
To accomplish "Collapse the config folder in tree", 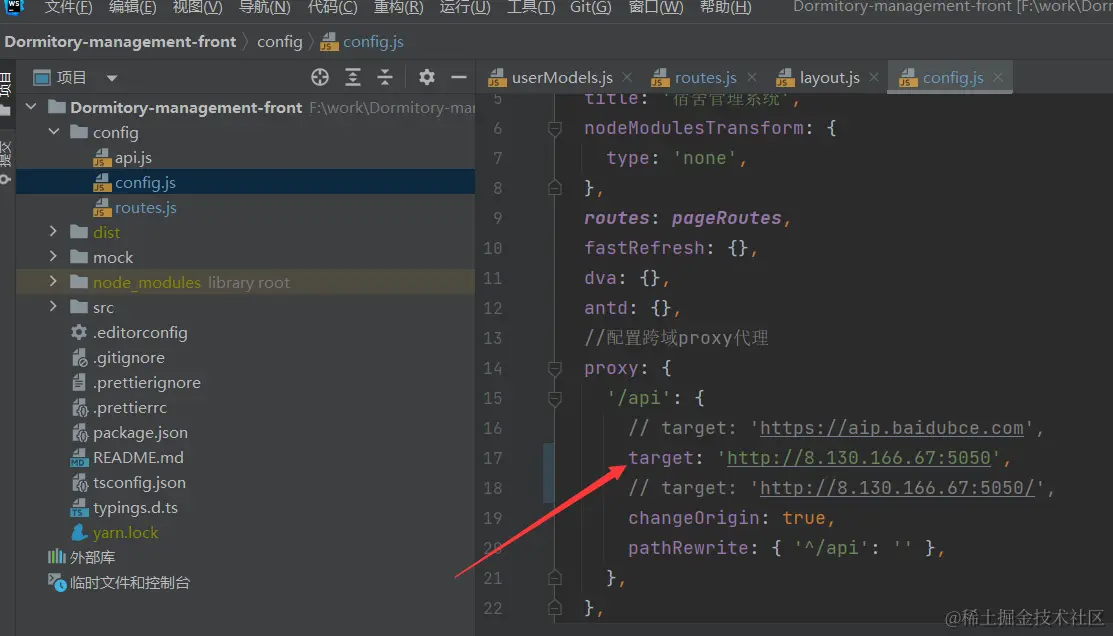I will 54,132.
